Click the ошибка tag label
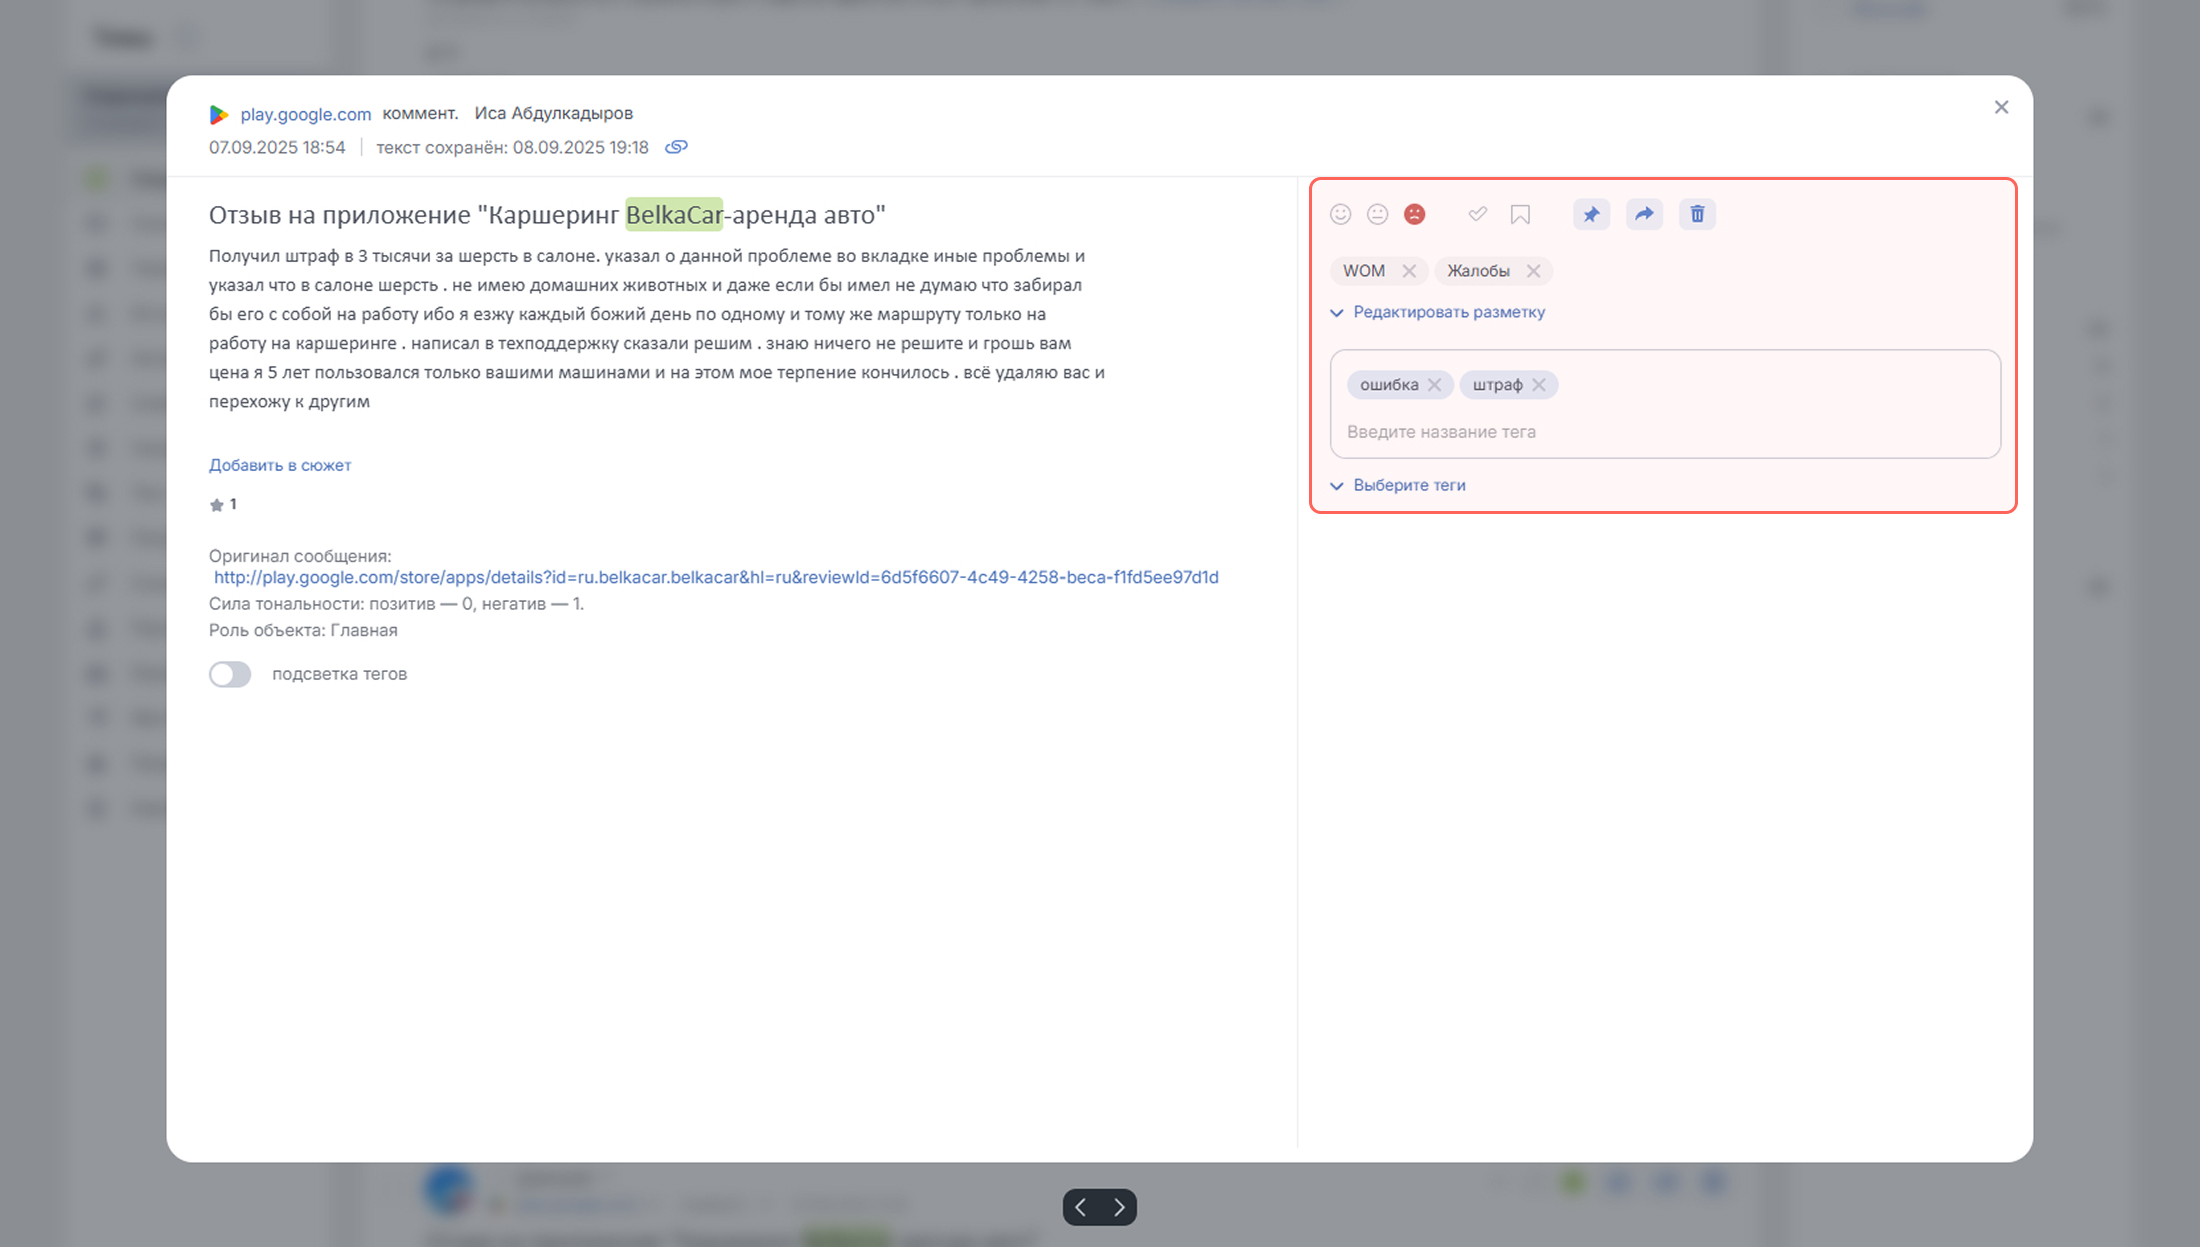2200x1247 pixels. point(1389,385)
